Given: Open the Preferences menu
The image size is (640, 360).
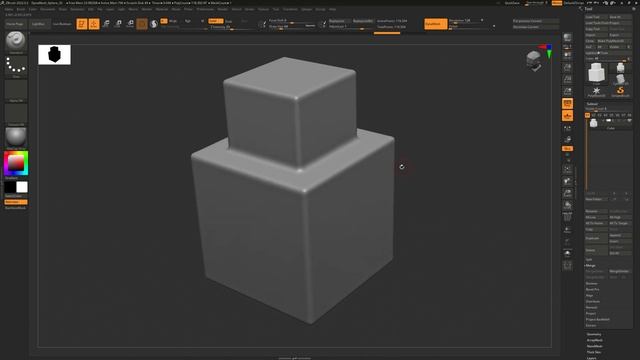Looking at the screenshot, I should click(205, 9).
